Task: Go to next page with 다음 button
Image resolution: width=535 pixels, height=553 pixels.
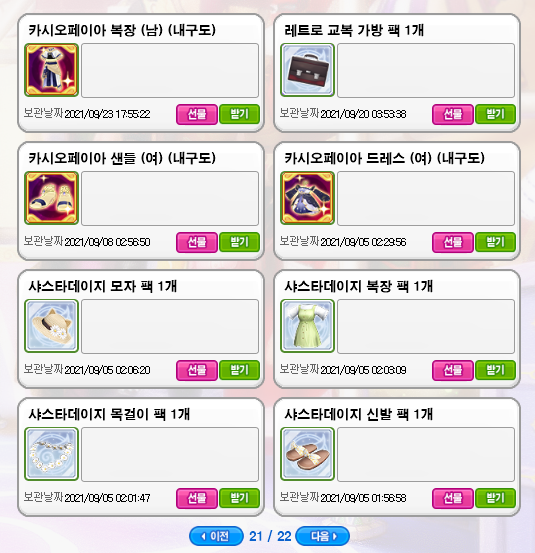Action: tap(322, 536)
